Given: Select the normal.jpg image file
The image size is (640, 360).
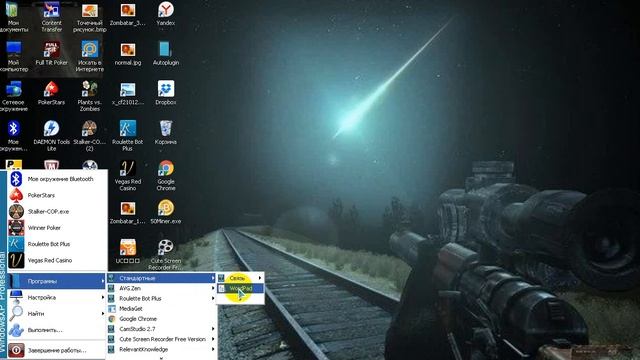Looking at the screenshot, I should tap(128, 53).
